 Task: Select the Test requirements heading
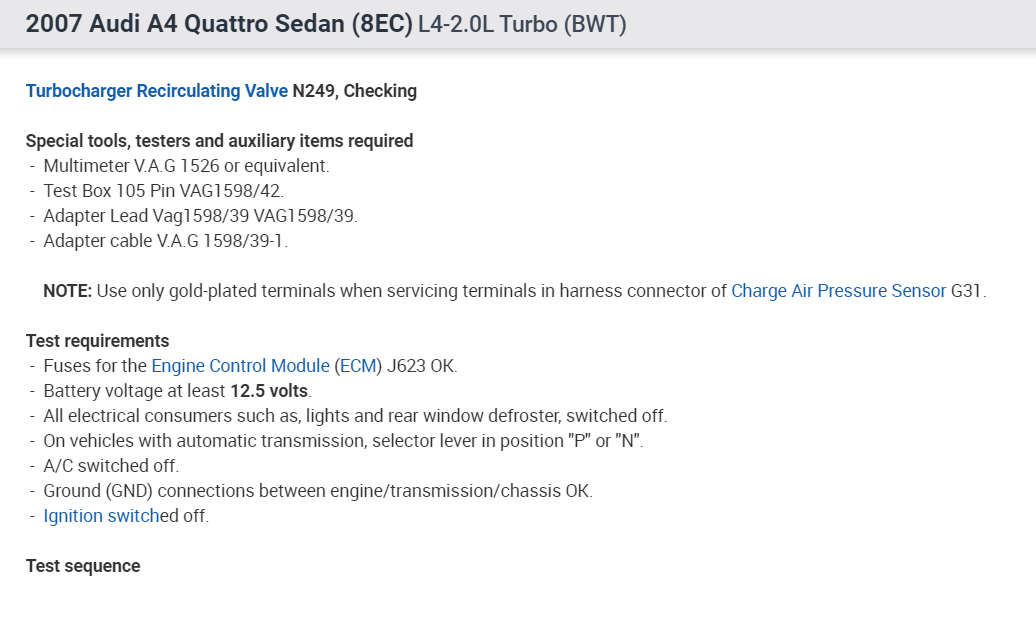tap(97, 341)
